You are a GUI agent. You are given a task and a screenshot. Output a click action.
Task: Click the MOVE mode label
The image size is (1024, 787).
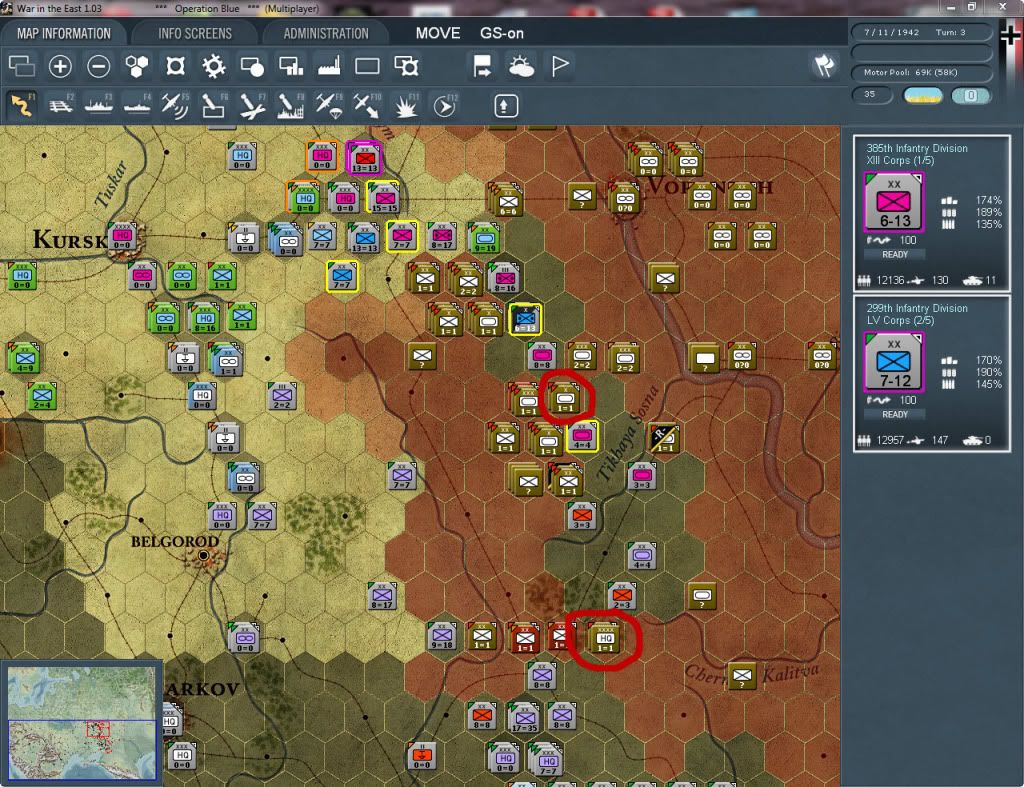click(438, 33)
